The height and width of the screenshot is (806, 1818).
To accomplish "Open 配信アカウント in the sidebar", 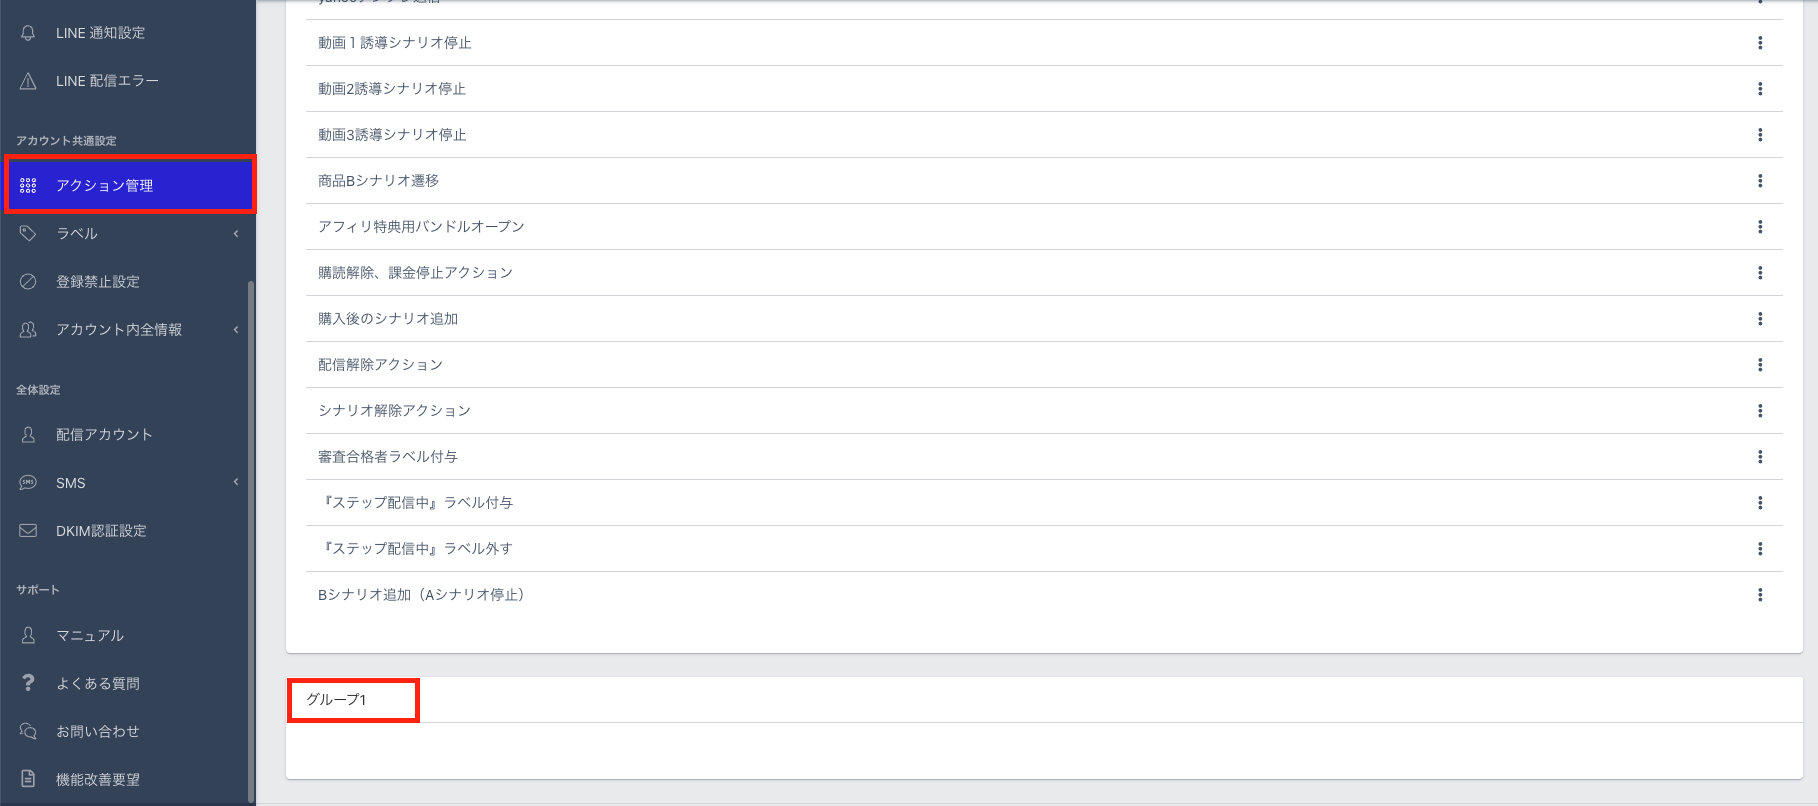I will 104,435.
